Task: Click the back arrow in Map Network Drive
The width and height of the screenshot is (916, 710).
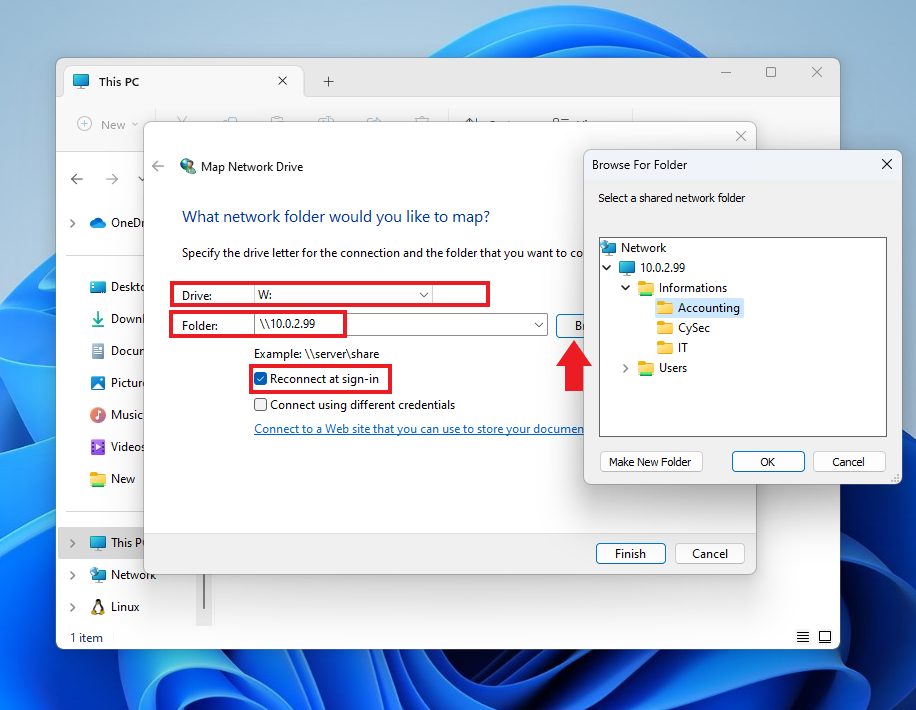Action: tap(158, 167)
